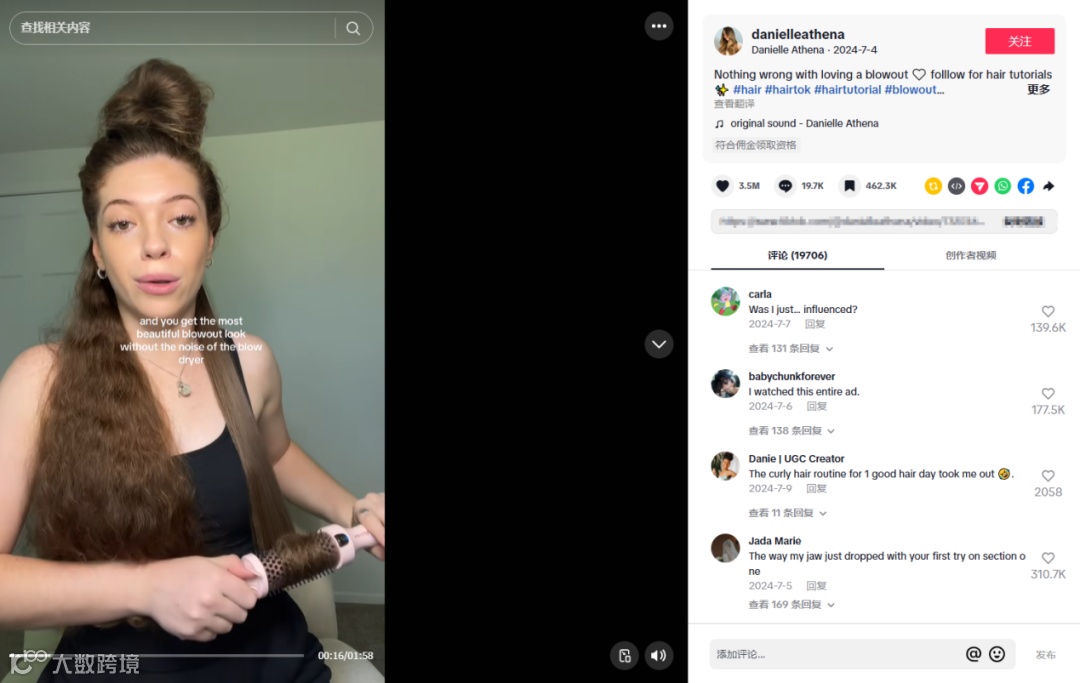Click the red 关注 follow button
The height and width of the screenshot is (683, 1080).
click(x=1019, y=41)
